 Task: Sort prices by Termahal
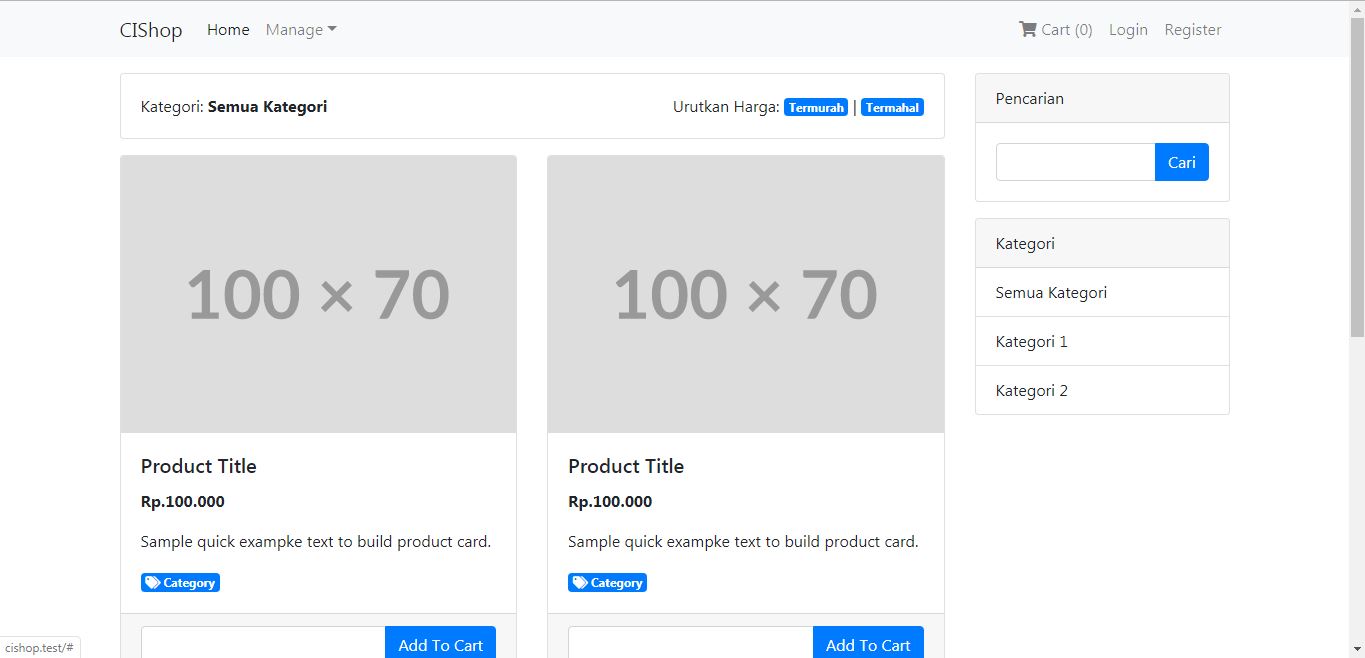point(892,108)
